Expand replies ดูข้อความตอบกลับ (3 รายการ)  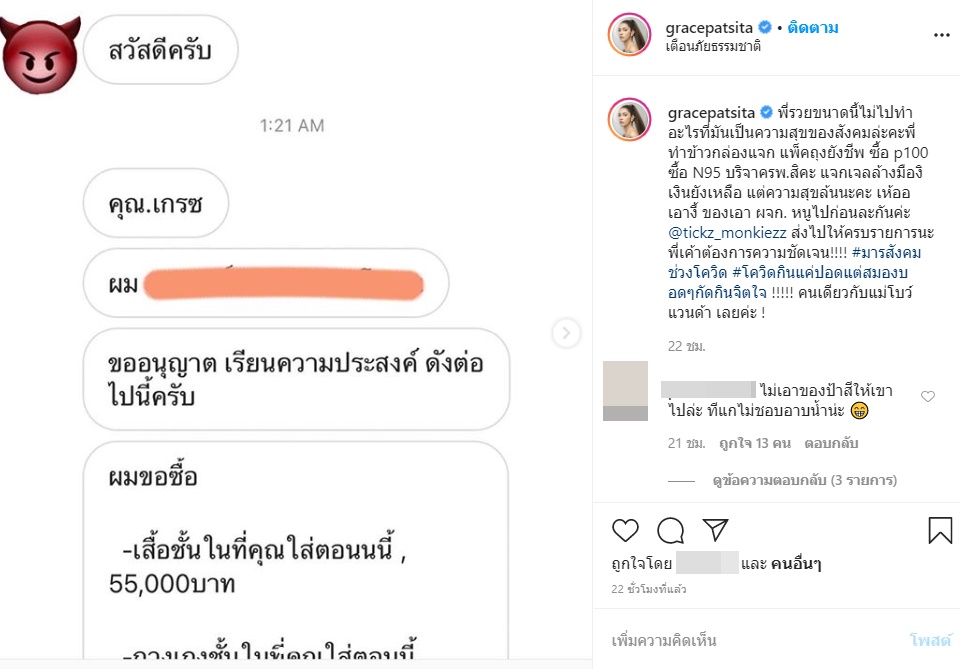coord(804,480)
